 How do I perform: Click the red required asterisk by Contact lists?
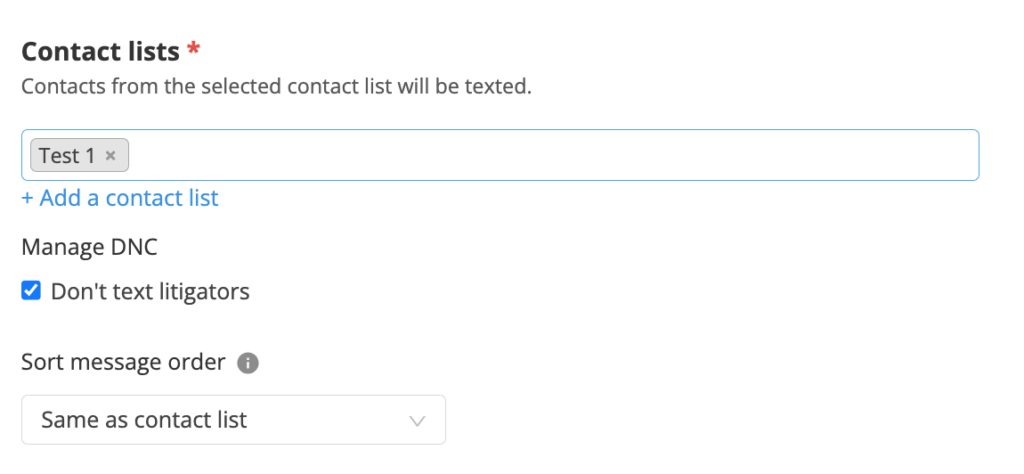(193, 49)
